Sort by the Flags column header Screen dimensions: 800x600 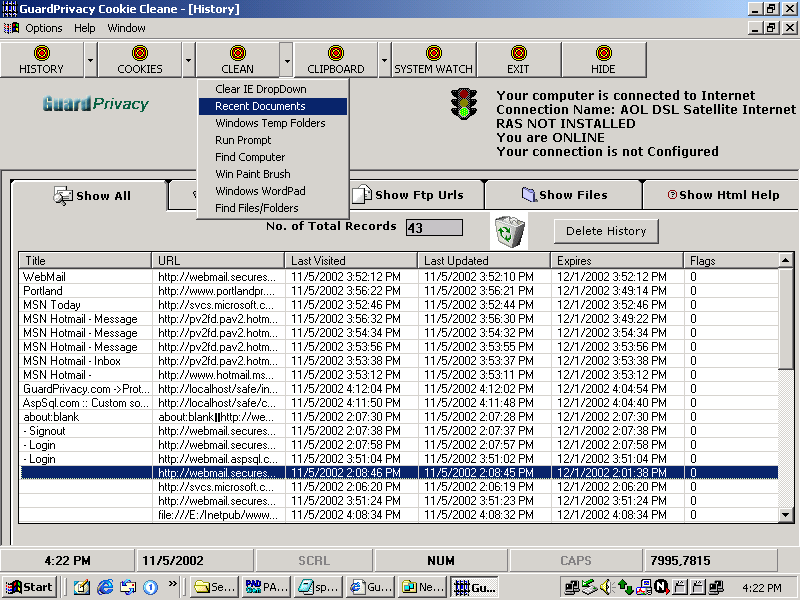[x=731, y=261]
